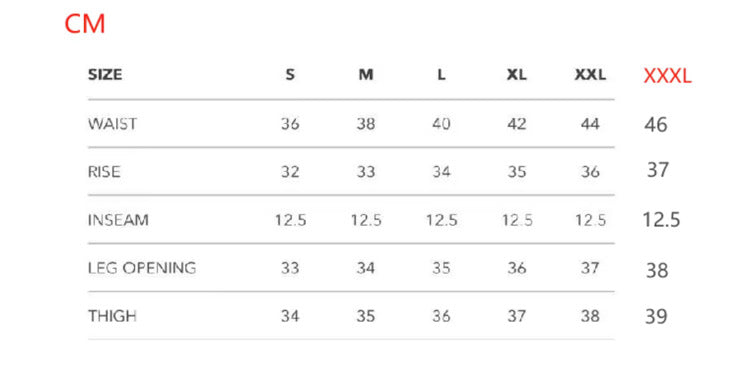Click the M size header
Viewport: 735px width, 379px height.
click(x=366, y=74)
